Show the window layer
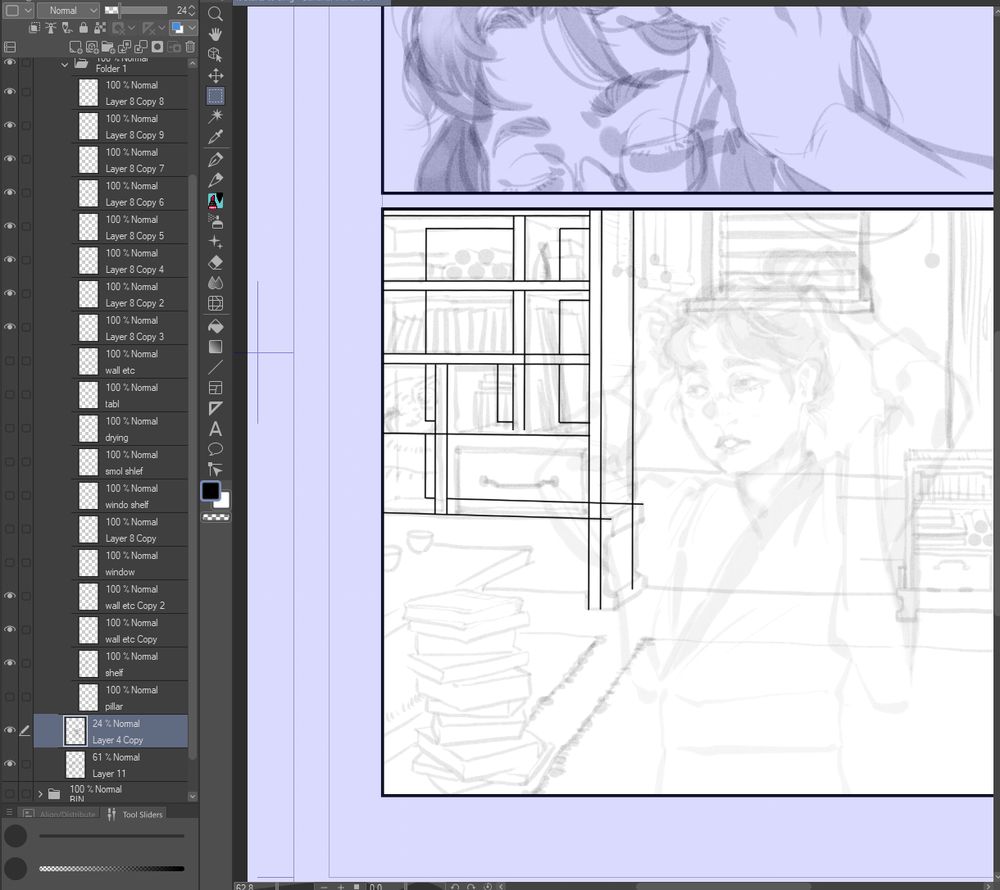The image size is (1000, 890). [10, 562]
